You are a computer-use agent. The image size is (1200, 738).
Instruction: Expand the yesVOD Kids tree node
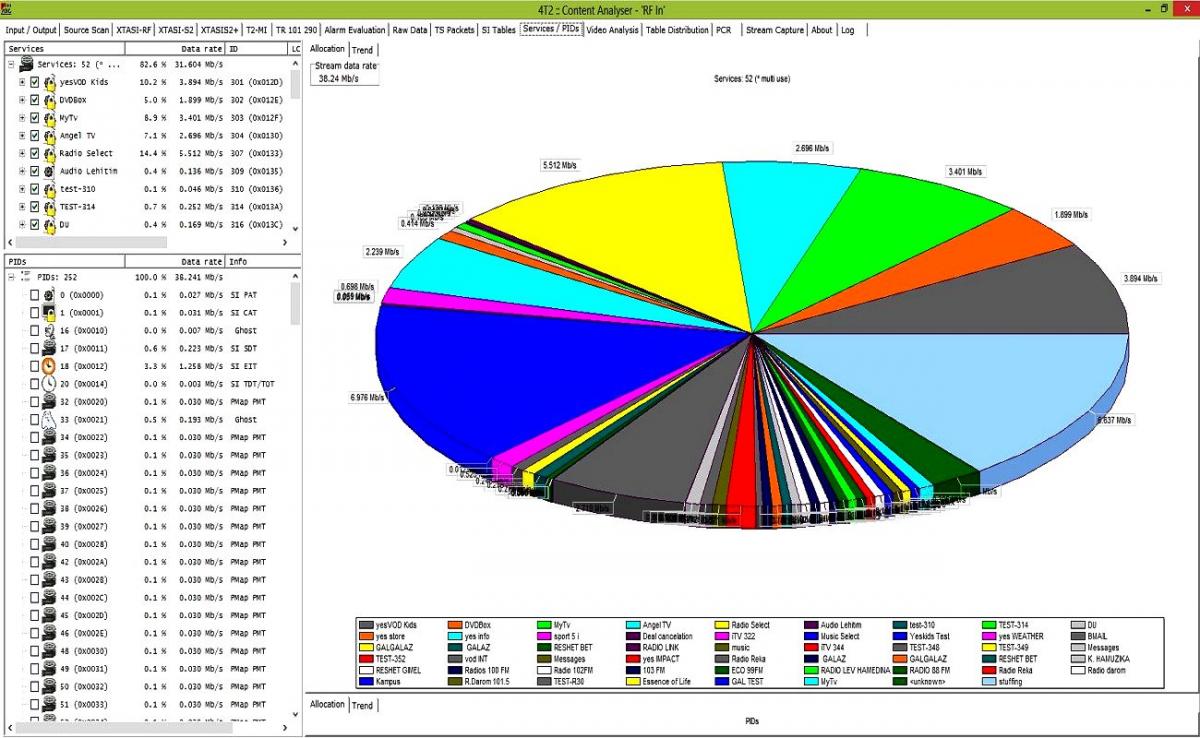click(22, 82)
